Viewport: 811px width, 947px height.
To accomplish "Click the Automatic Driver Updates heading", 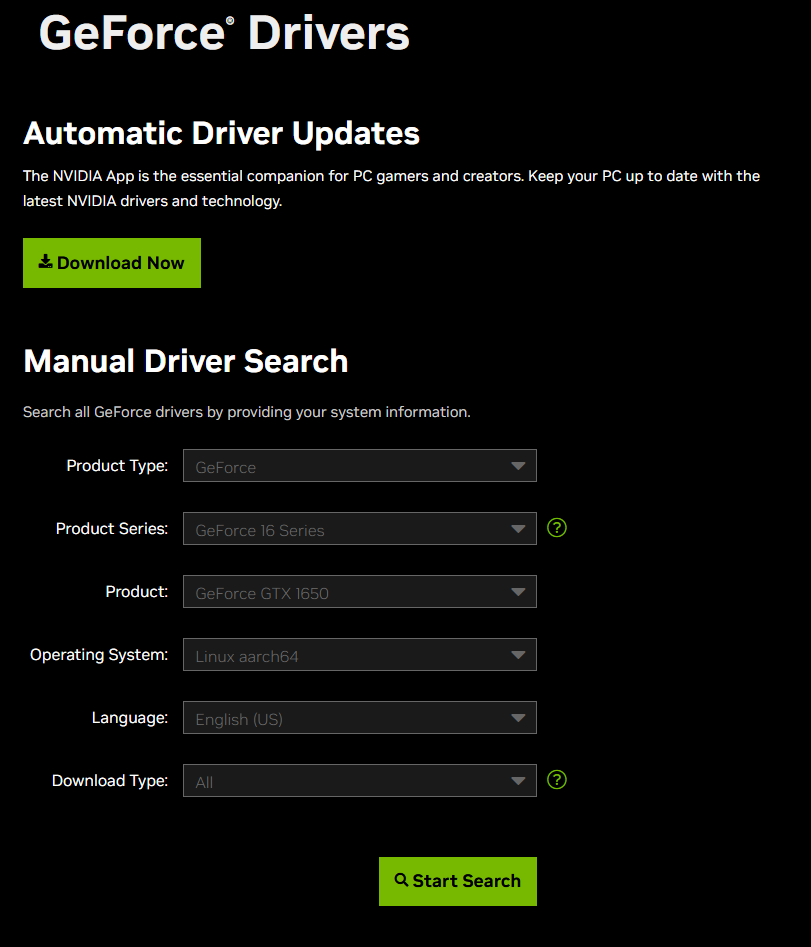I will click(221, 133).
